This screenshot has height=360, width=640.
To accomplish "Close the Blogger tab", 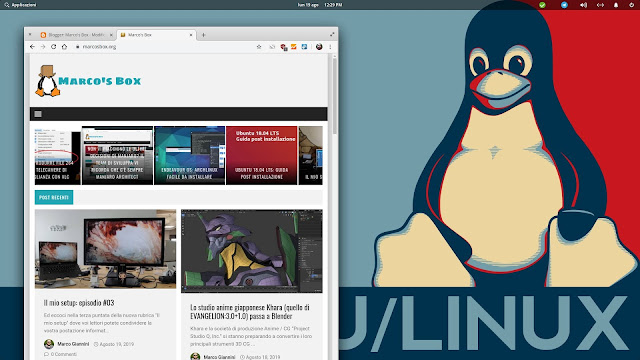I will pos(111,35).
